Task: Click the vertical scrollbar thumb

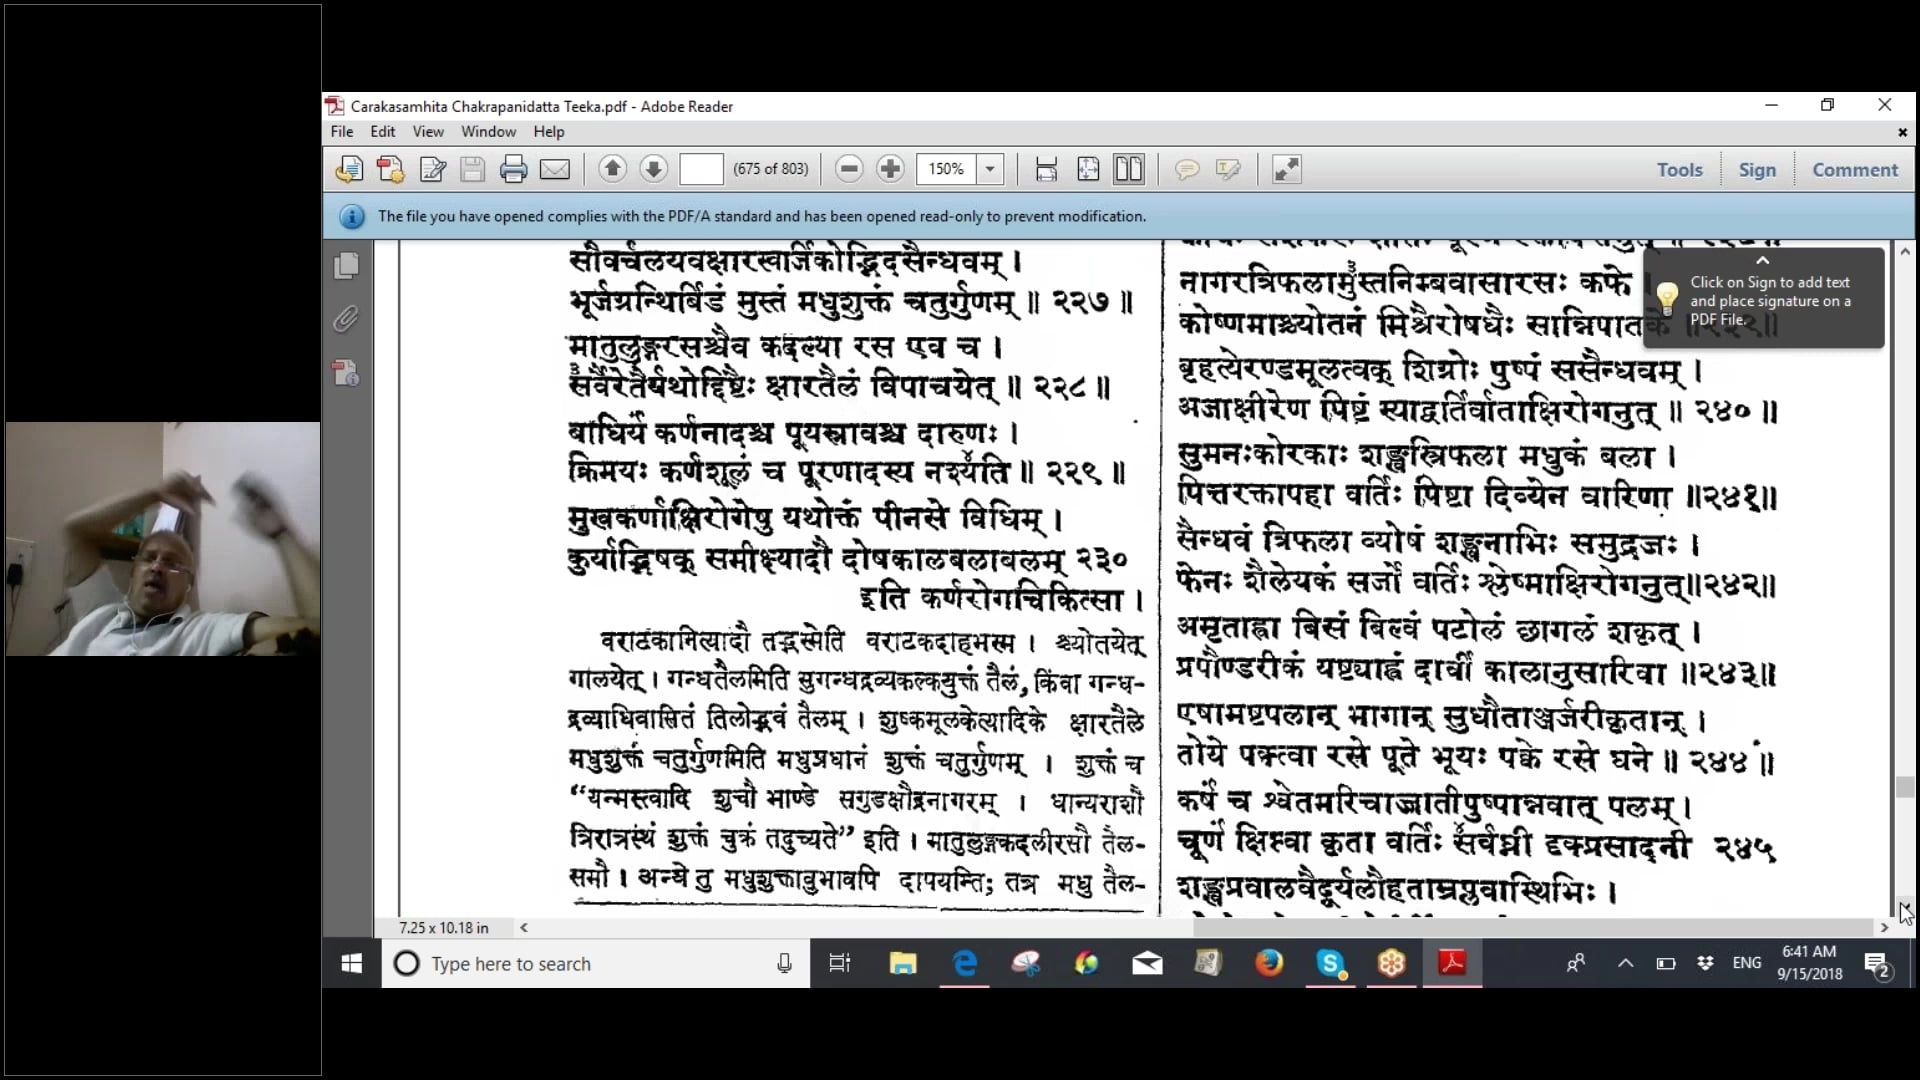Action: (1904, 787)
